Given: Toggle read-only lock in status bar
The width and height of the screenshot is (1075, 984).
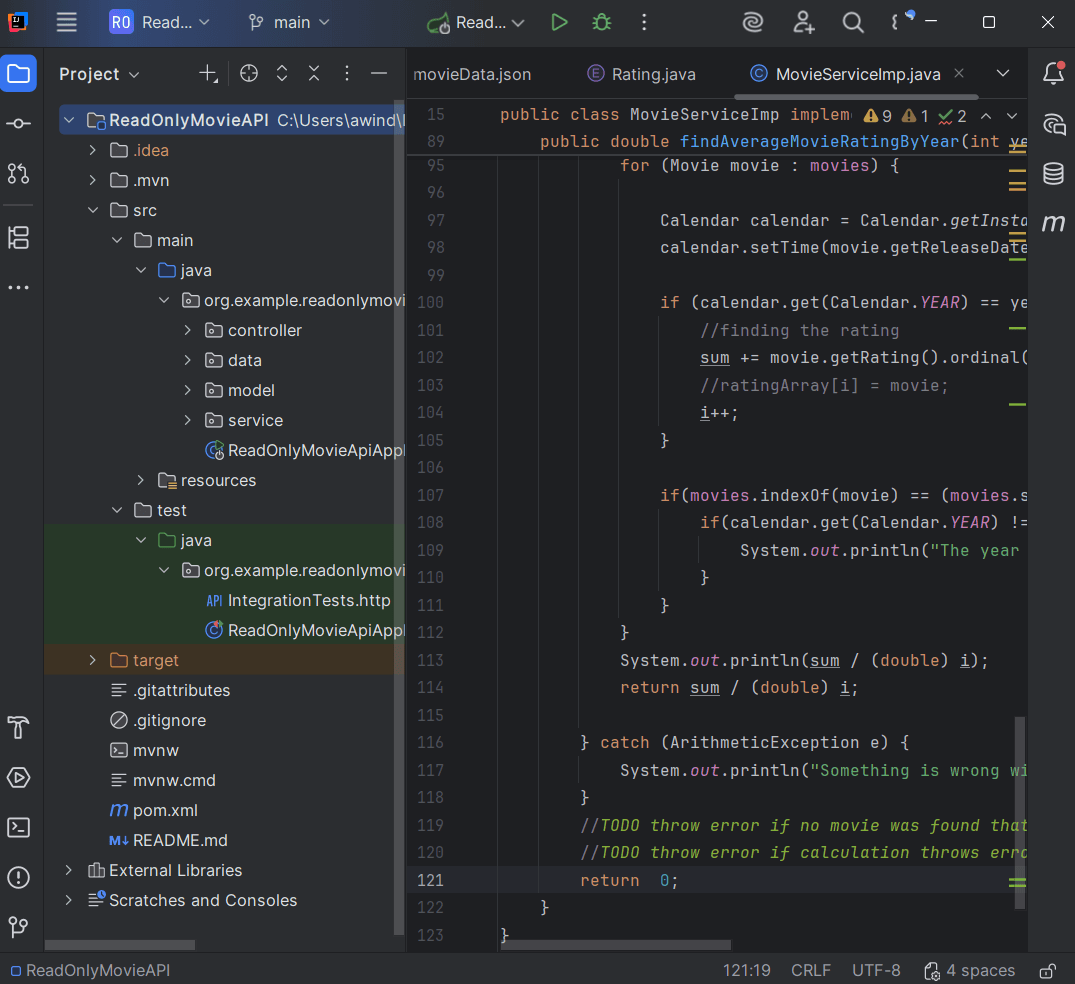Looking at the screenshot, I should point(1048,971).
